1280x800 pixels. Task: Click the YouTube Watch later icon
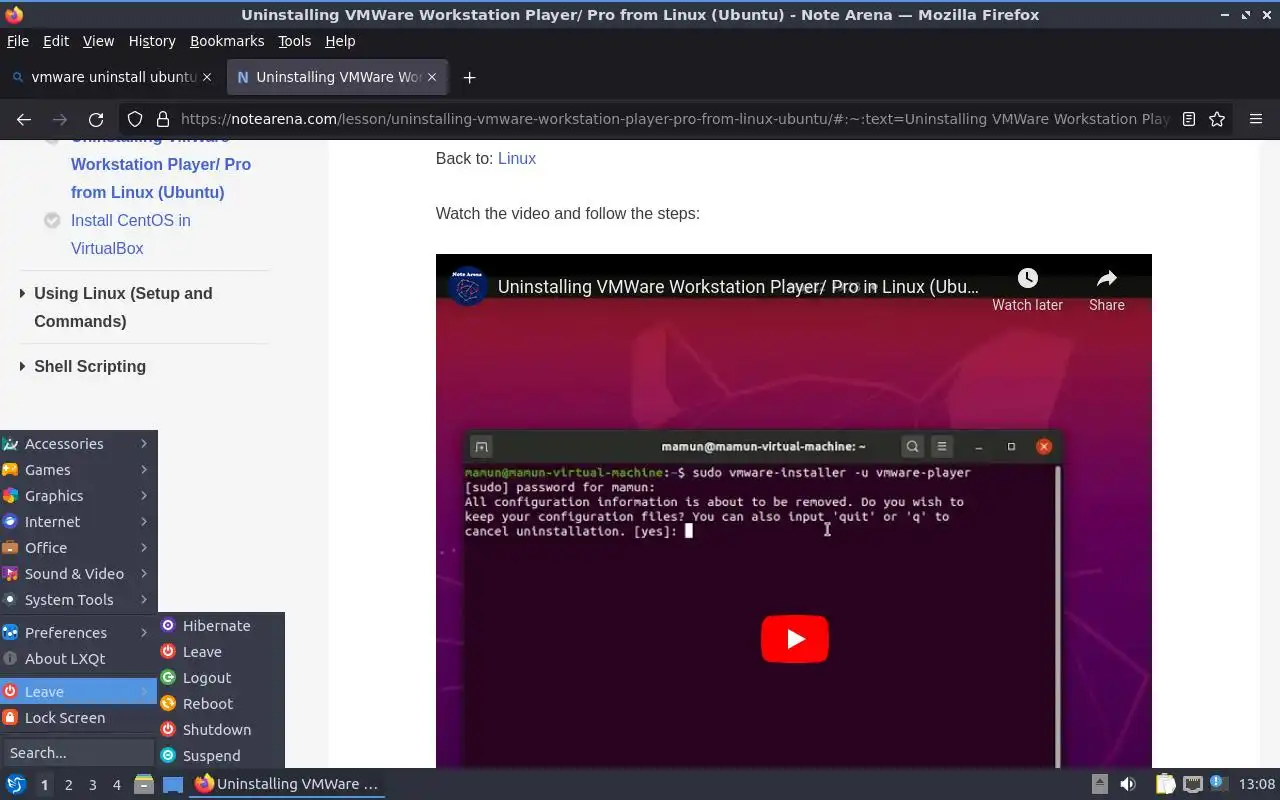(x=1027, y=278)
